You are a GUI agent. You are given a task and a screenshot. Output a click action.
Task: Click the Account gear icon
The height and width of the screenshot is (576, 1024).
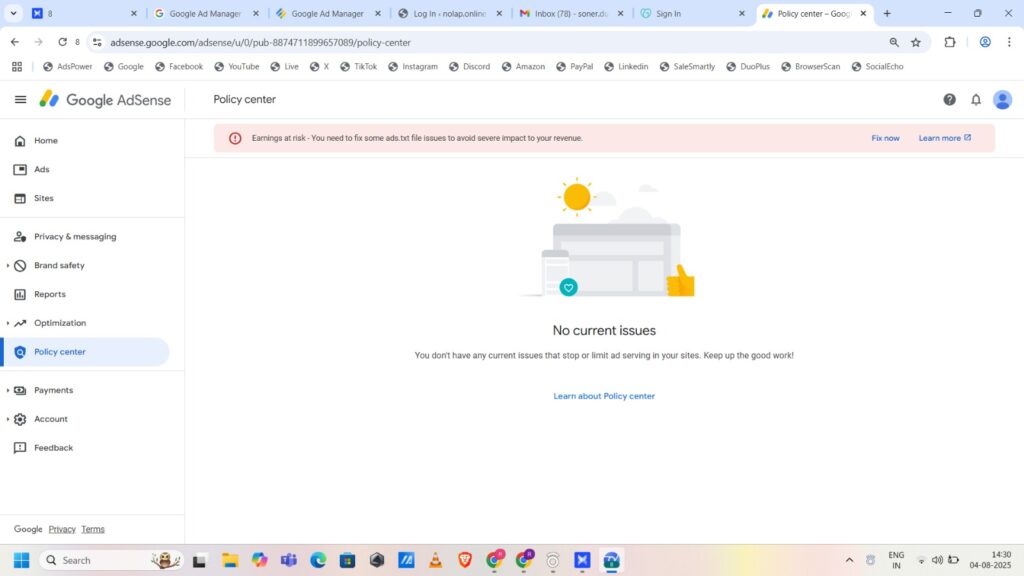tap(20, 419)
